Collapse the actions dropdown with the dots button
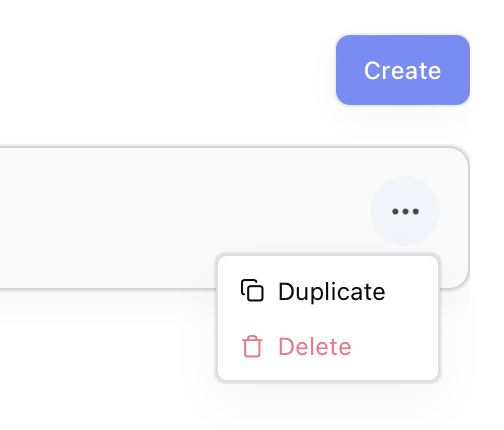This screenshot has width=504, height=430. click(x=405, y=211)
